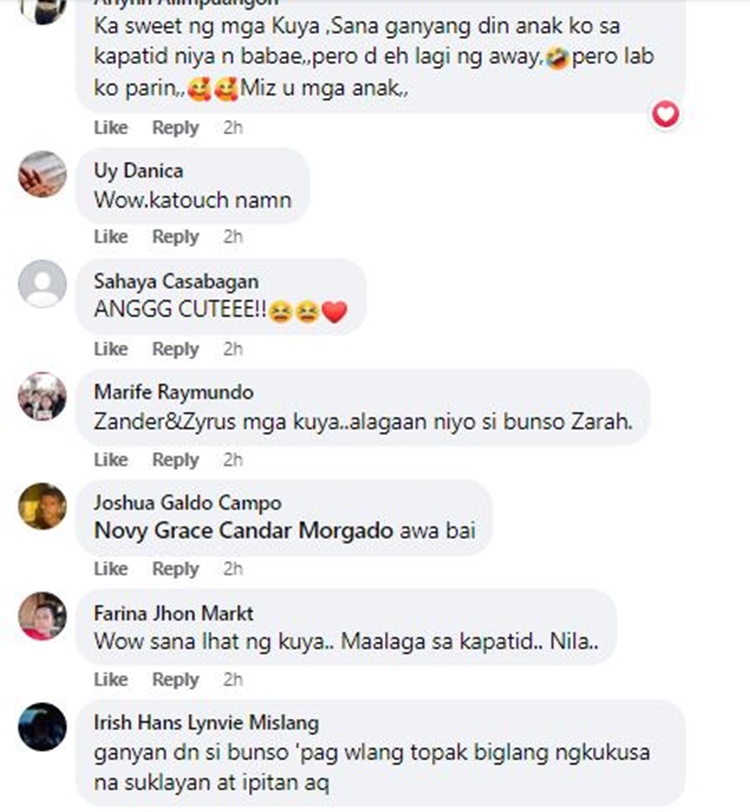Open Irish Hans Lynvie Mislang's avatar

coord(42,727)
